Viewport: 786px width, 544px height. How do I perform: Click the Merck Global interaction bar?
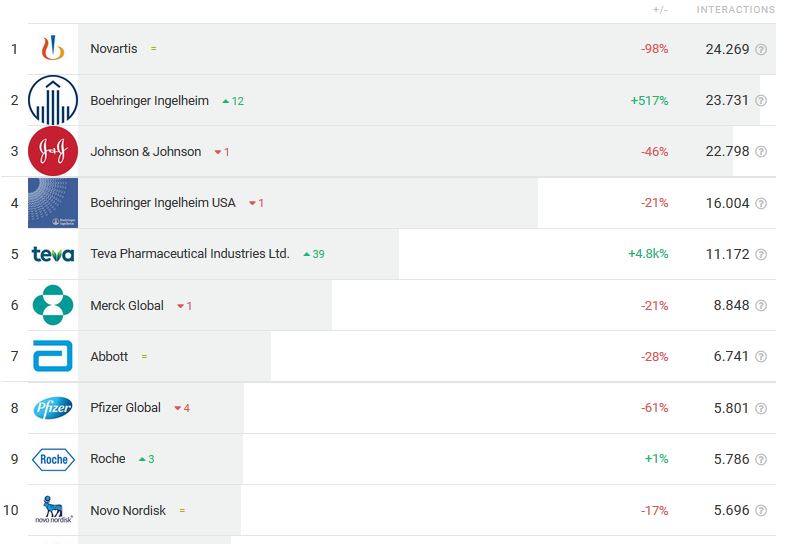(205, 305)
